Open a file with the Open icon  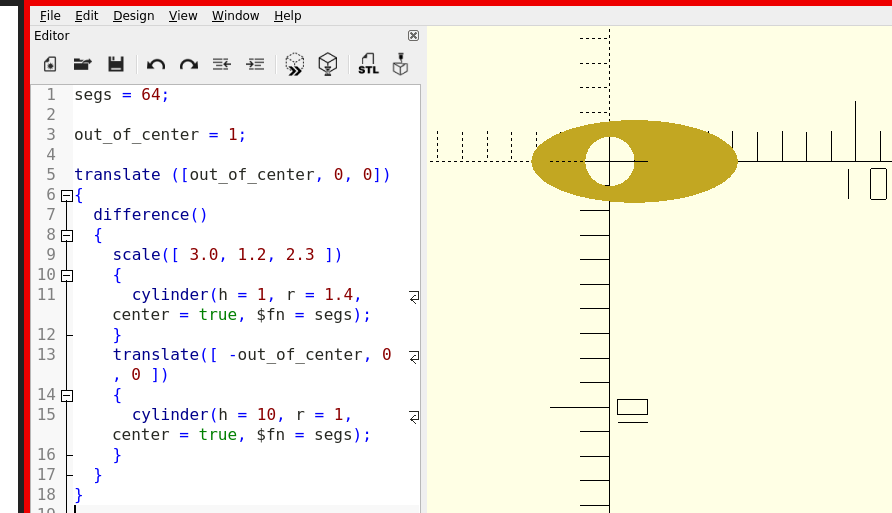(83, 64)
